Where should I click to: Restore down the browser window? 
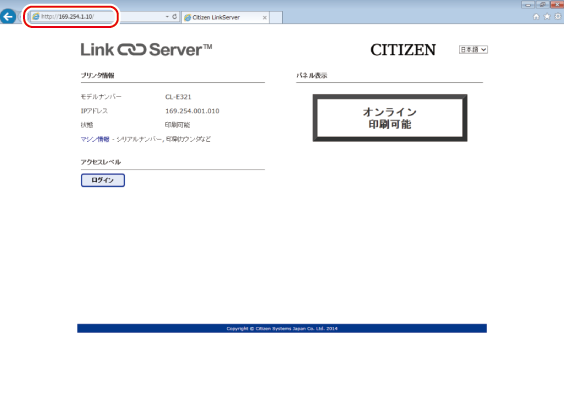coord(542,5)
